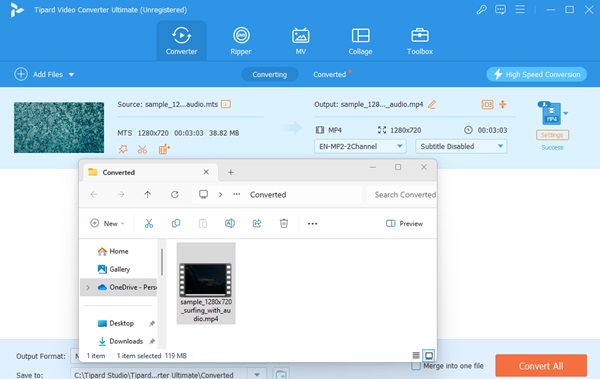The width and height of the screenshot is (600, 379).
Task: Expand the Add Files dropdown arrow
Action: pos(72,75)
